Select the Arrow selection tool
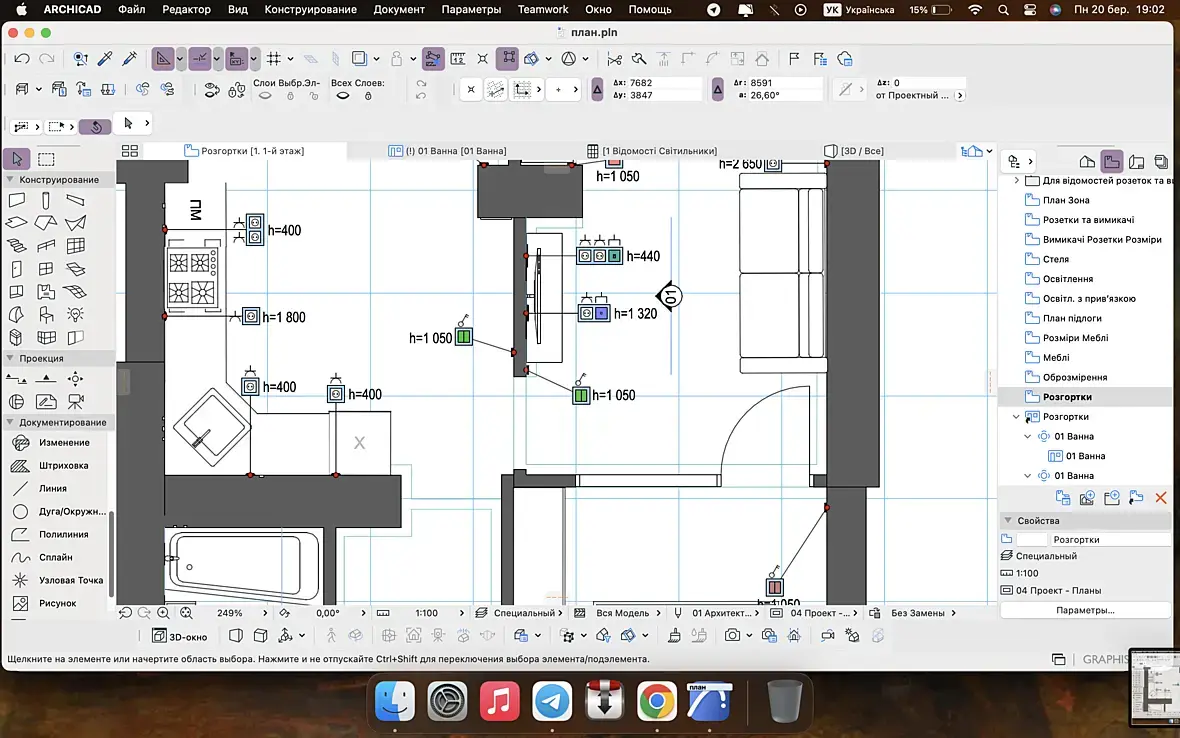 (16, 159)
